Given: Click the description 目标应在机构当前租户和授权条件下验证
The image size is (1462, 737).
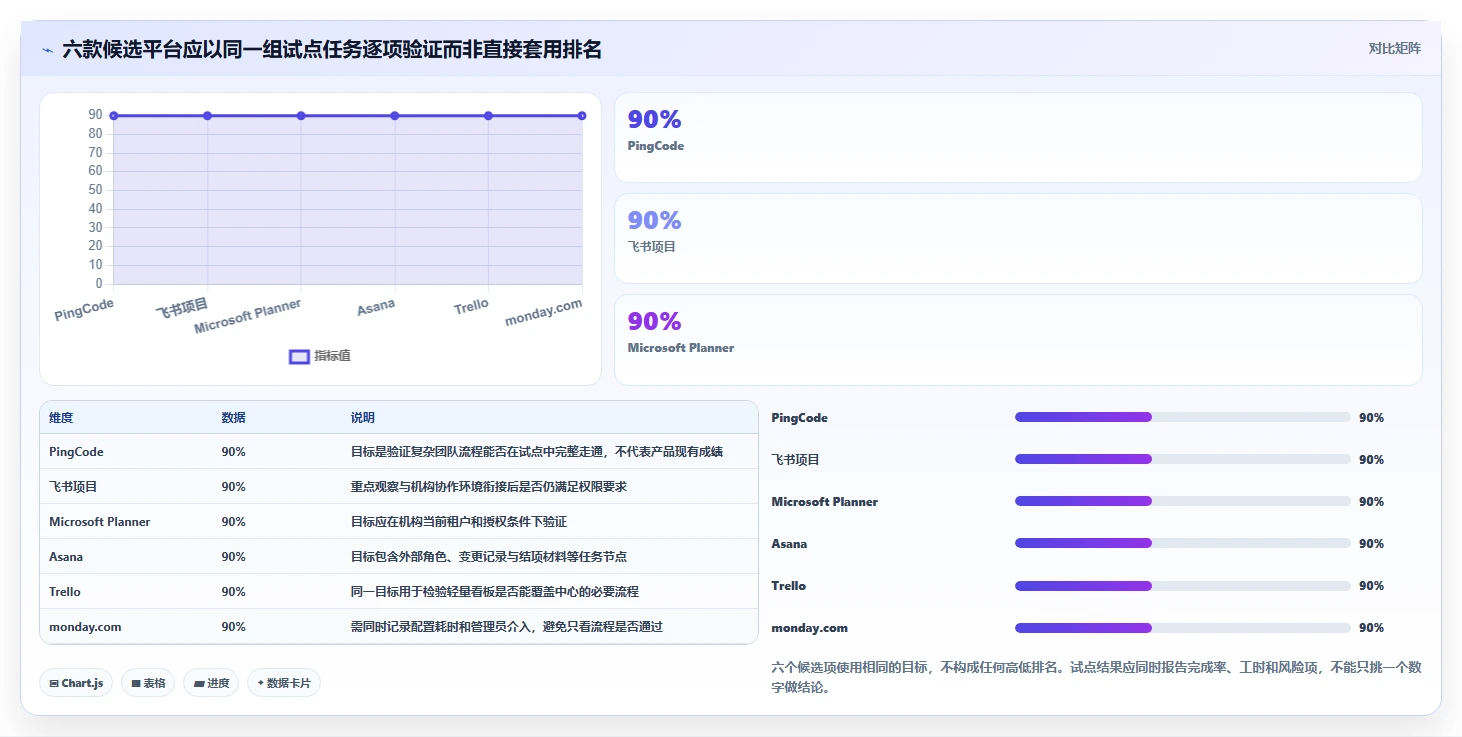Looking at the screenshot, I should 458,522.
